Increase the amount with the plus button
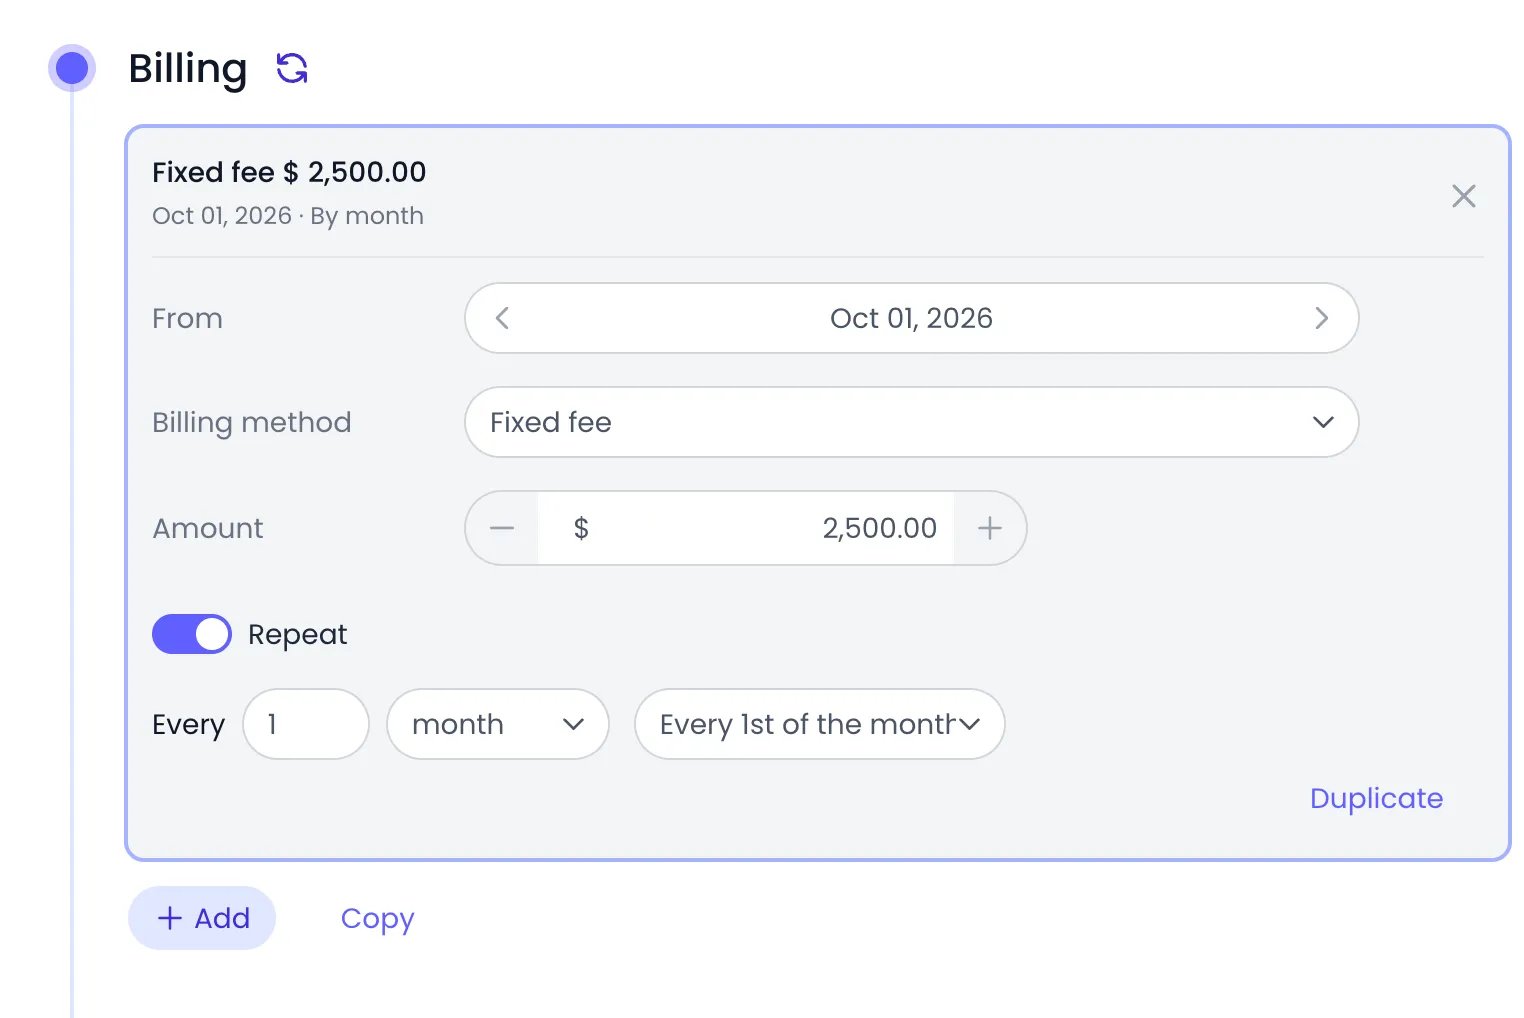The height and width of the screenshot is (1018, 1524). point(990,528)
